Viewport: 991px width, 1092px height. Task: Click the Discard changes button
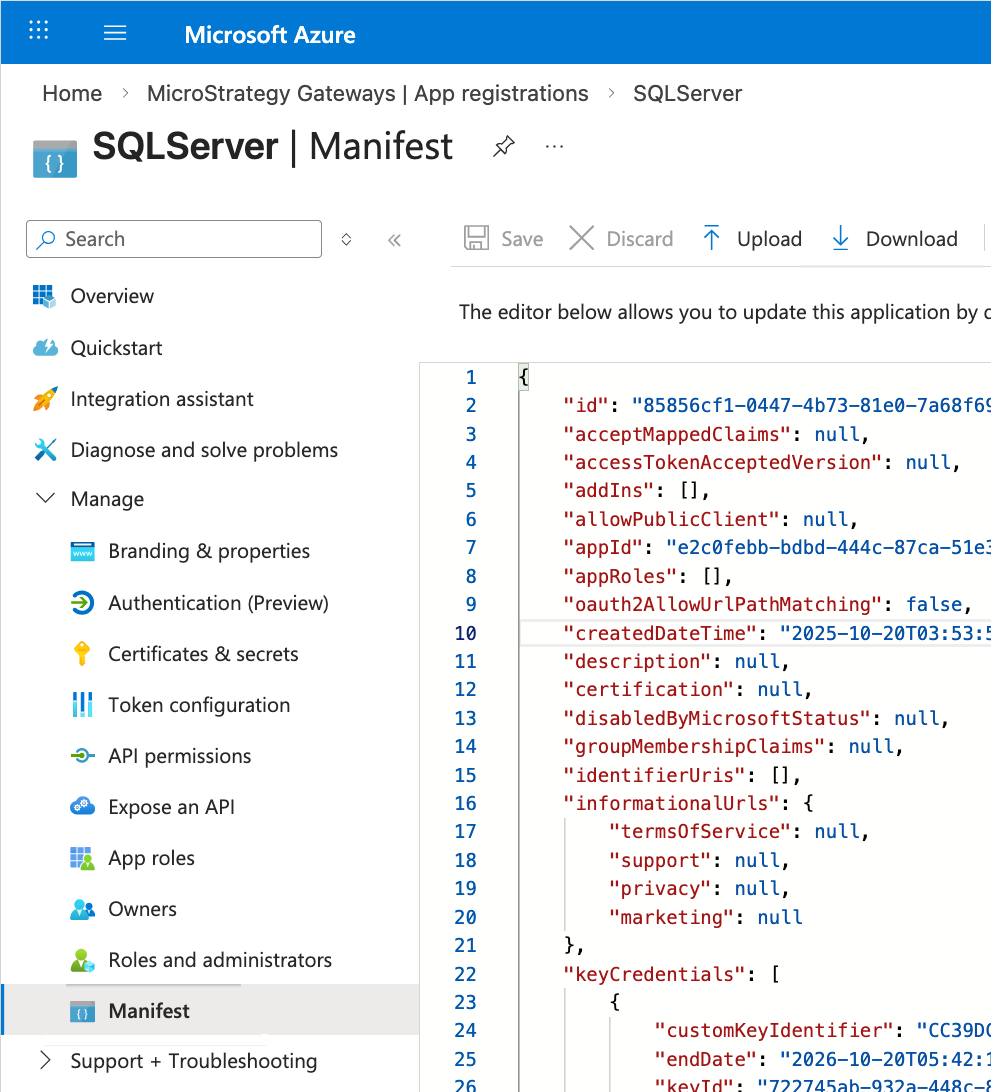pyautogui.click(x=621, y=239)
